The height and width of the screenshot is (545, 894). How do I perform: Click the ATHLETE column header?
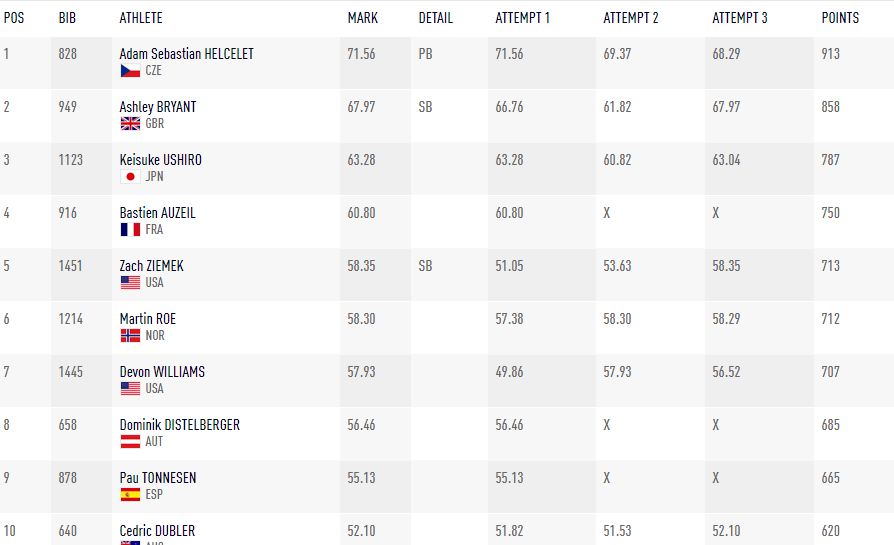click(x=141, y=18)
